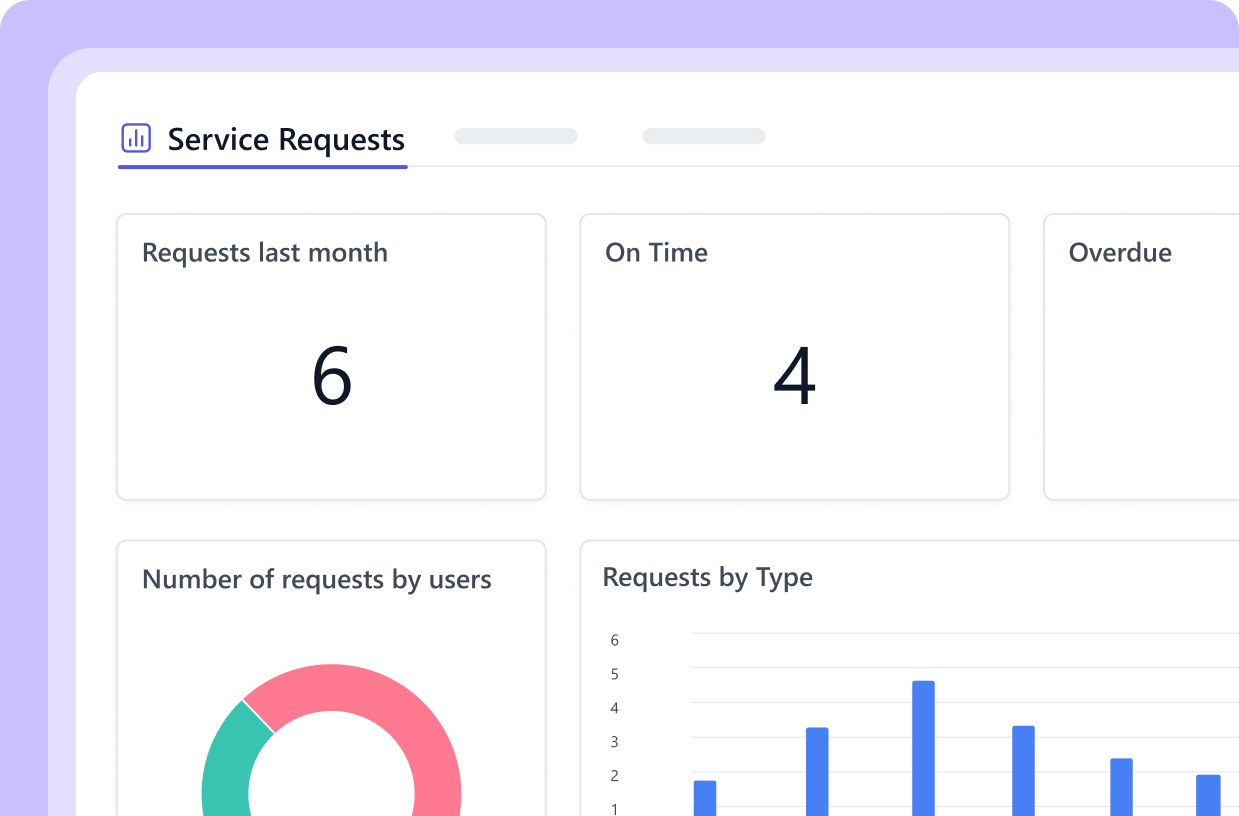Click the 6 label on the chart axis
This screenshot has height=816, width=1239.
(x=614, y=640)
